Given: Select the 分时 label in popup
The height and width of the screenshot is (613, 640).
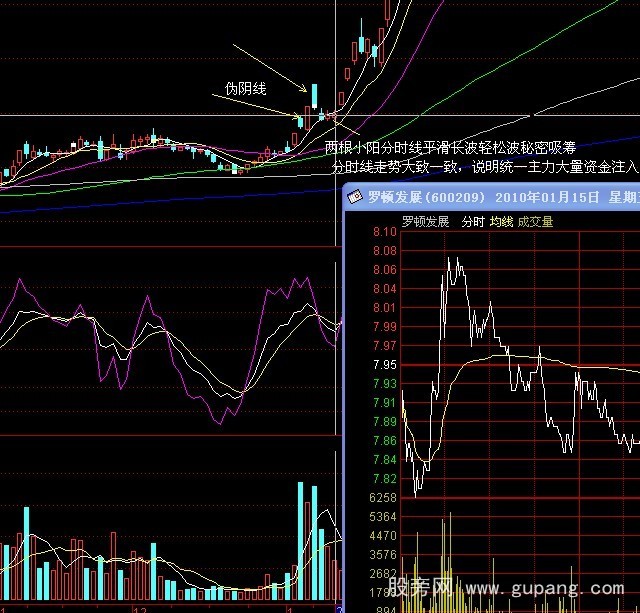Looking at the screenshot, I should pos(472,222).
